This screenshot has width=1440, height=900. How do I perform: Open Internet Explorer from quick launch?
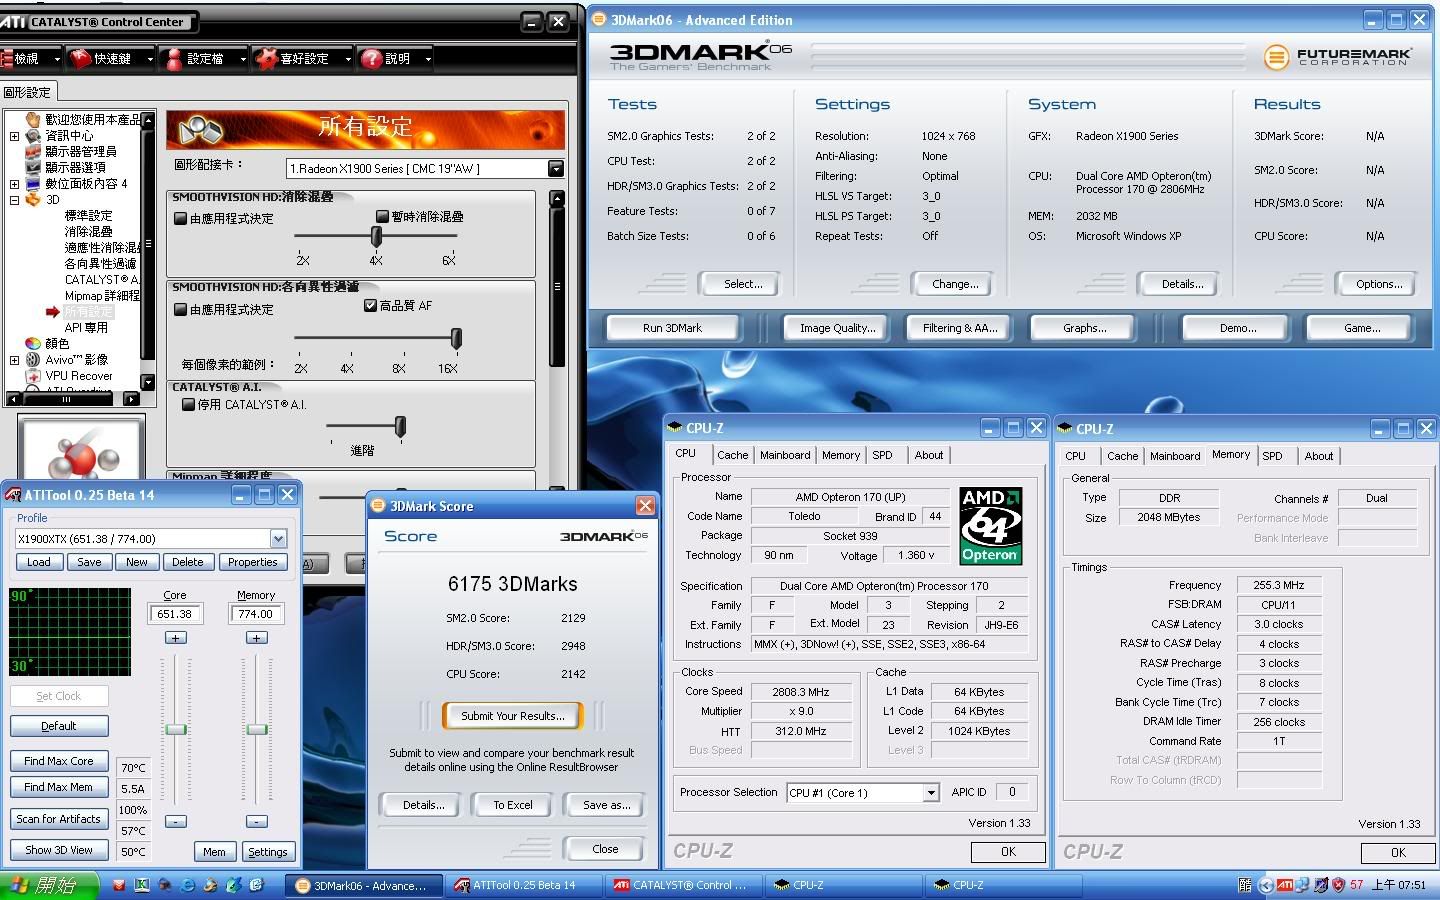tap(187, 885)
